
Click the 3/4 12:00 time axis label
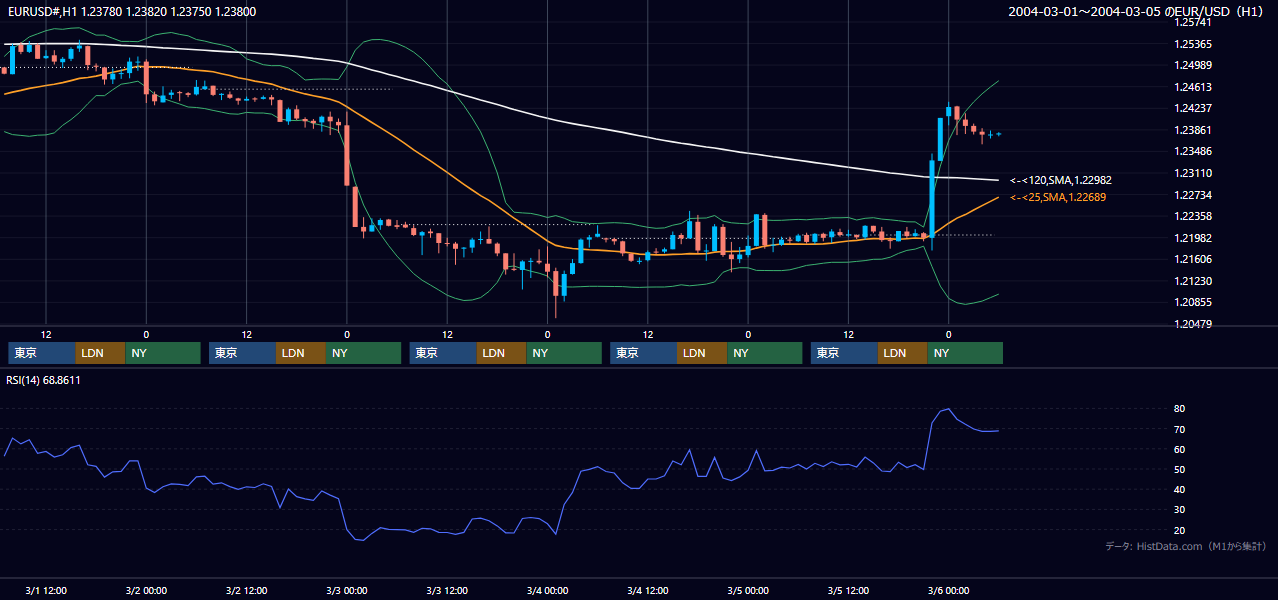648,590
